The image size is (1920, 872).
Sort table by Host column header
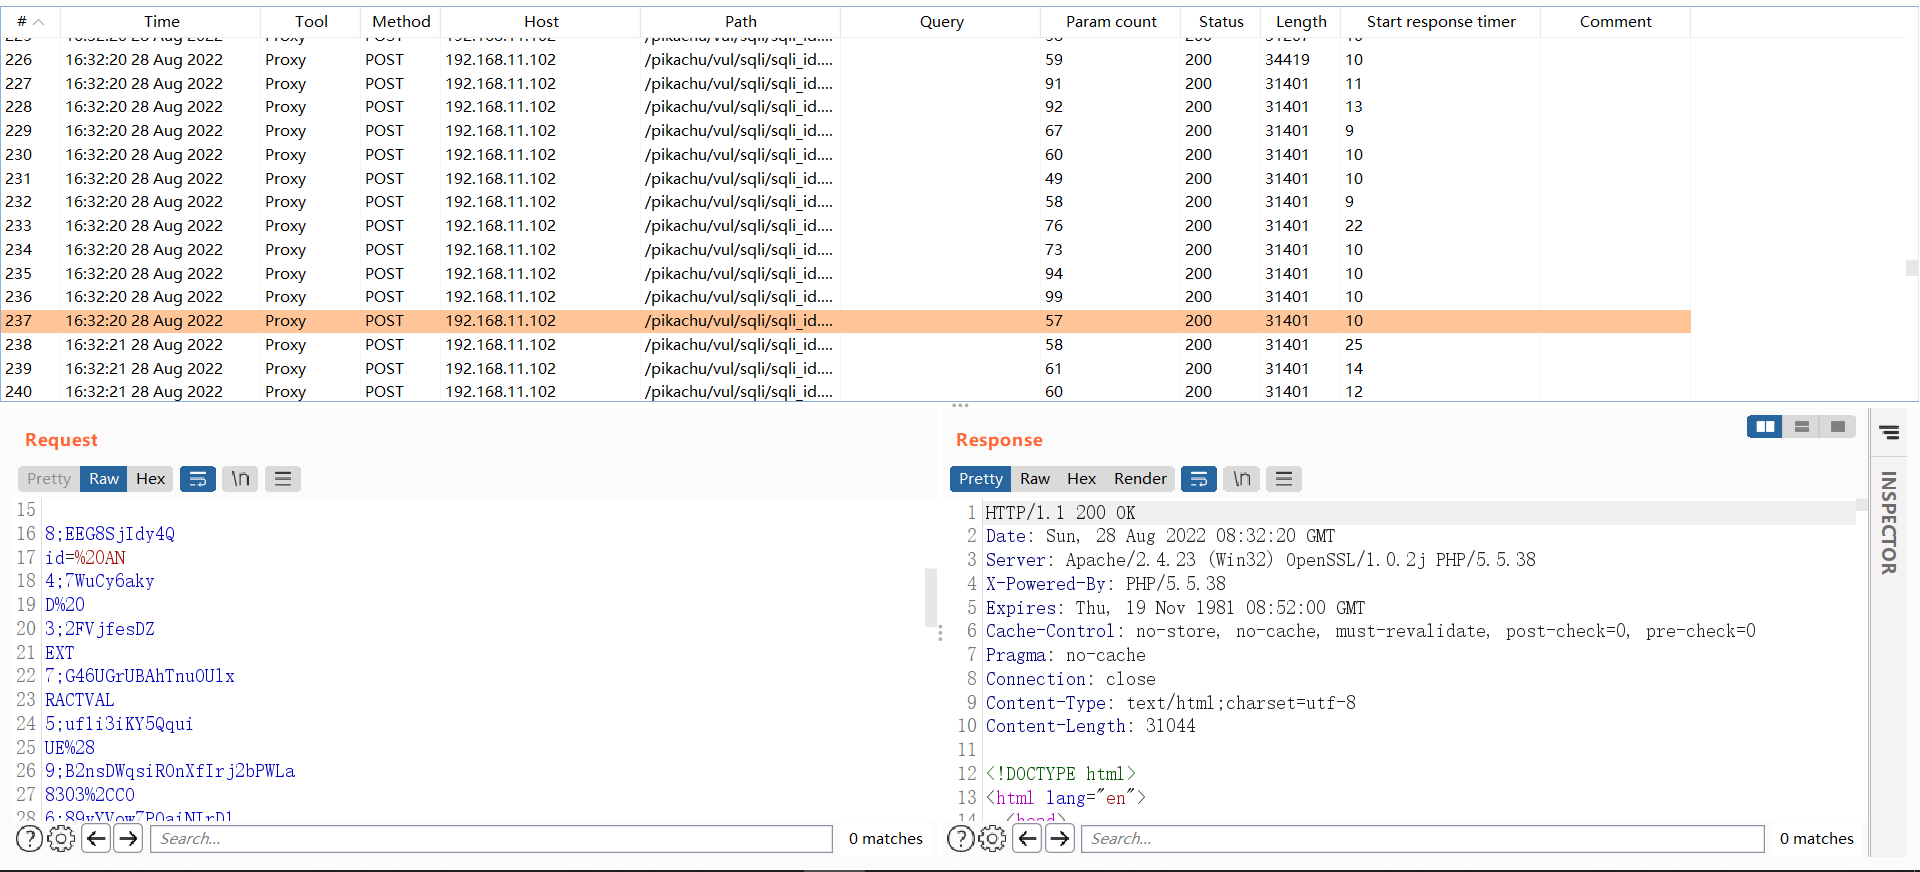coord(541,21)
